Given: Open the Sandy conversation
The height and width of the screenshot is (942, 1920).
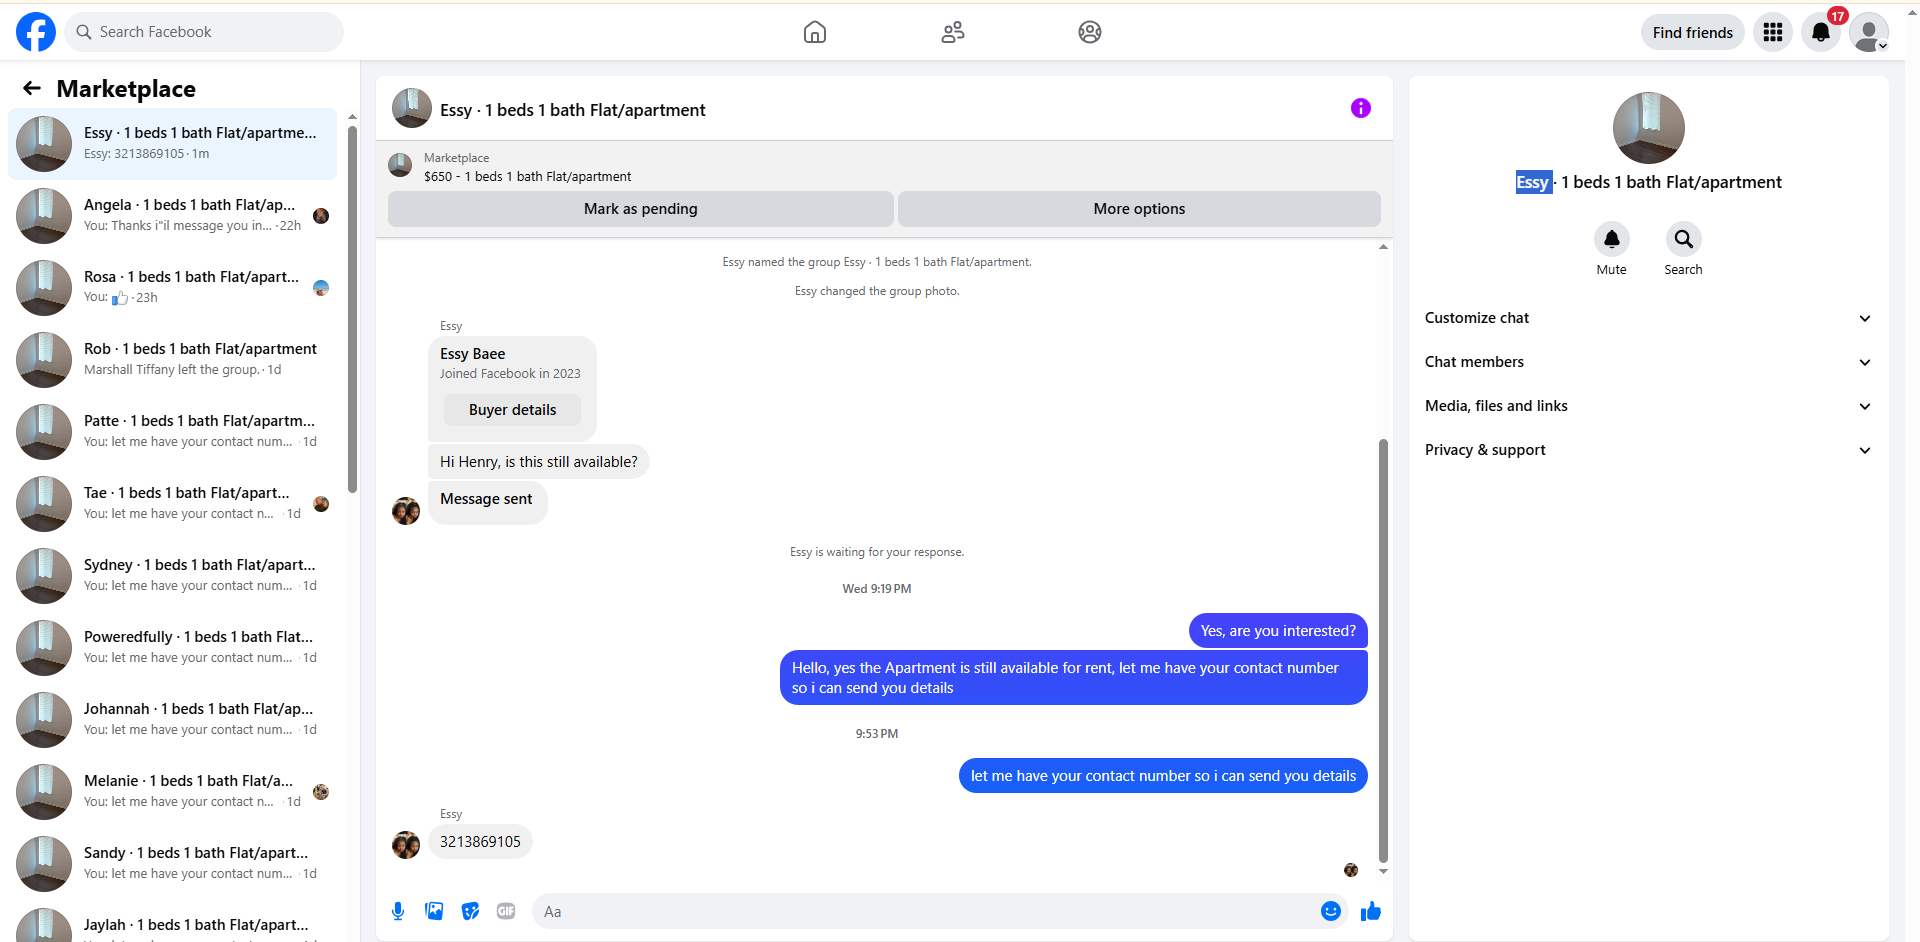Looking at the screenshot, I should point(172,864).
